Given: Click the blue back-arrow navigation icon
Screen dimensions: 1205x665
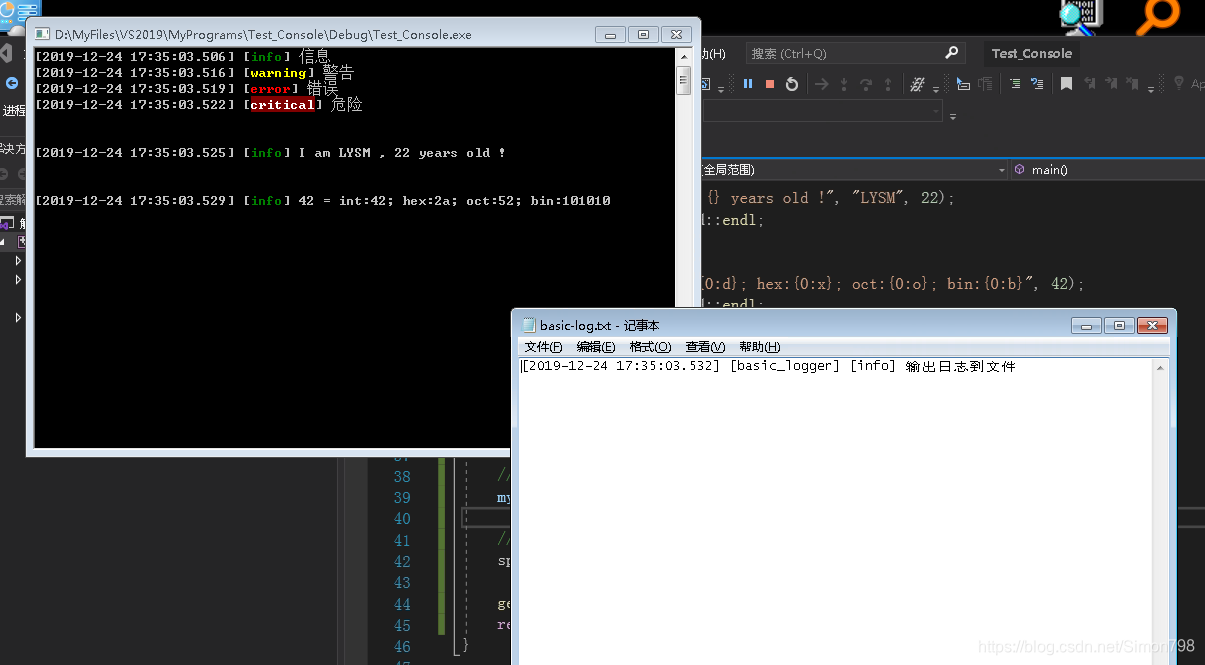Looking at the screenshot, I should (12, 83).
